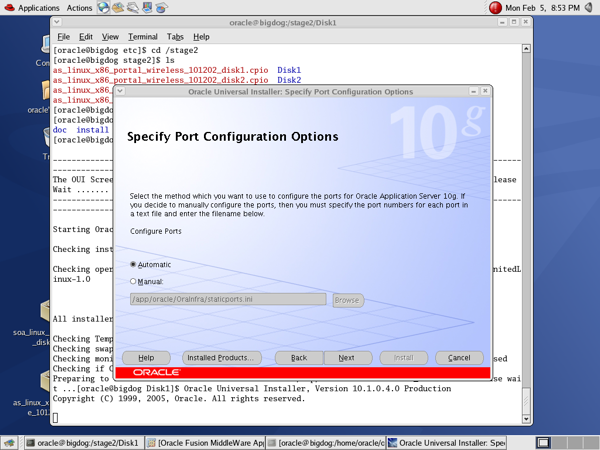Click the disk1.cpio filename in terminal

tap(160, 70)
